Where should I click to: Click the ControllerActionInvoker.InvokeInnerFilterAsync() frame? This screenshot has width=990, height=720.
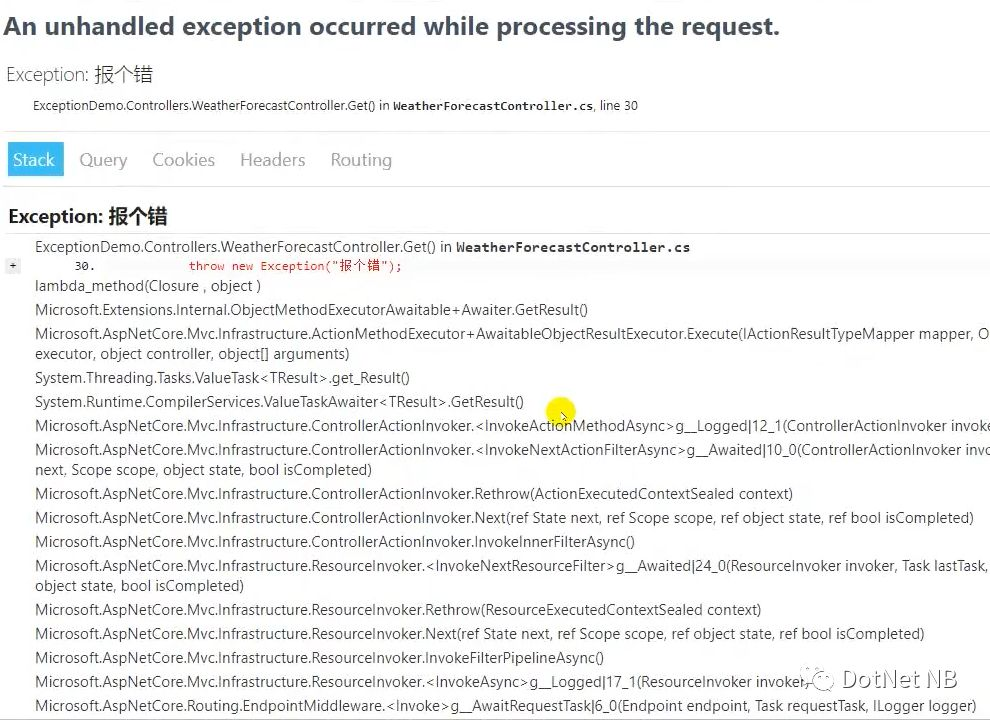click(x=334, y=542)
